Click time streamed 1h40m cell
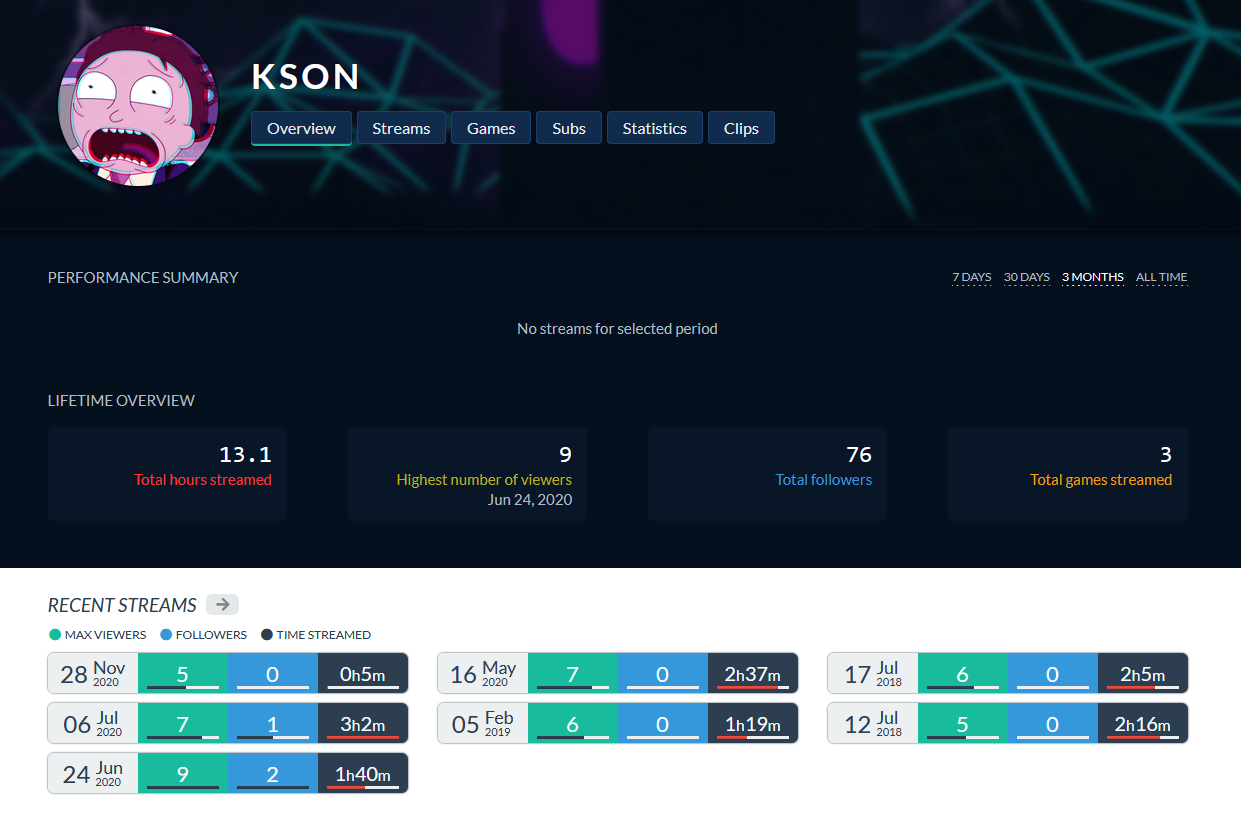The image size is (1241, 813). click(363, 773)
